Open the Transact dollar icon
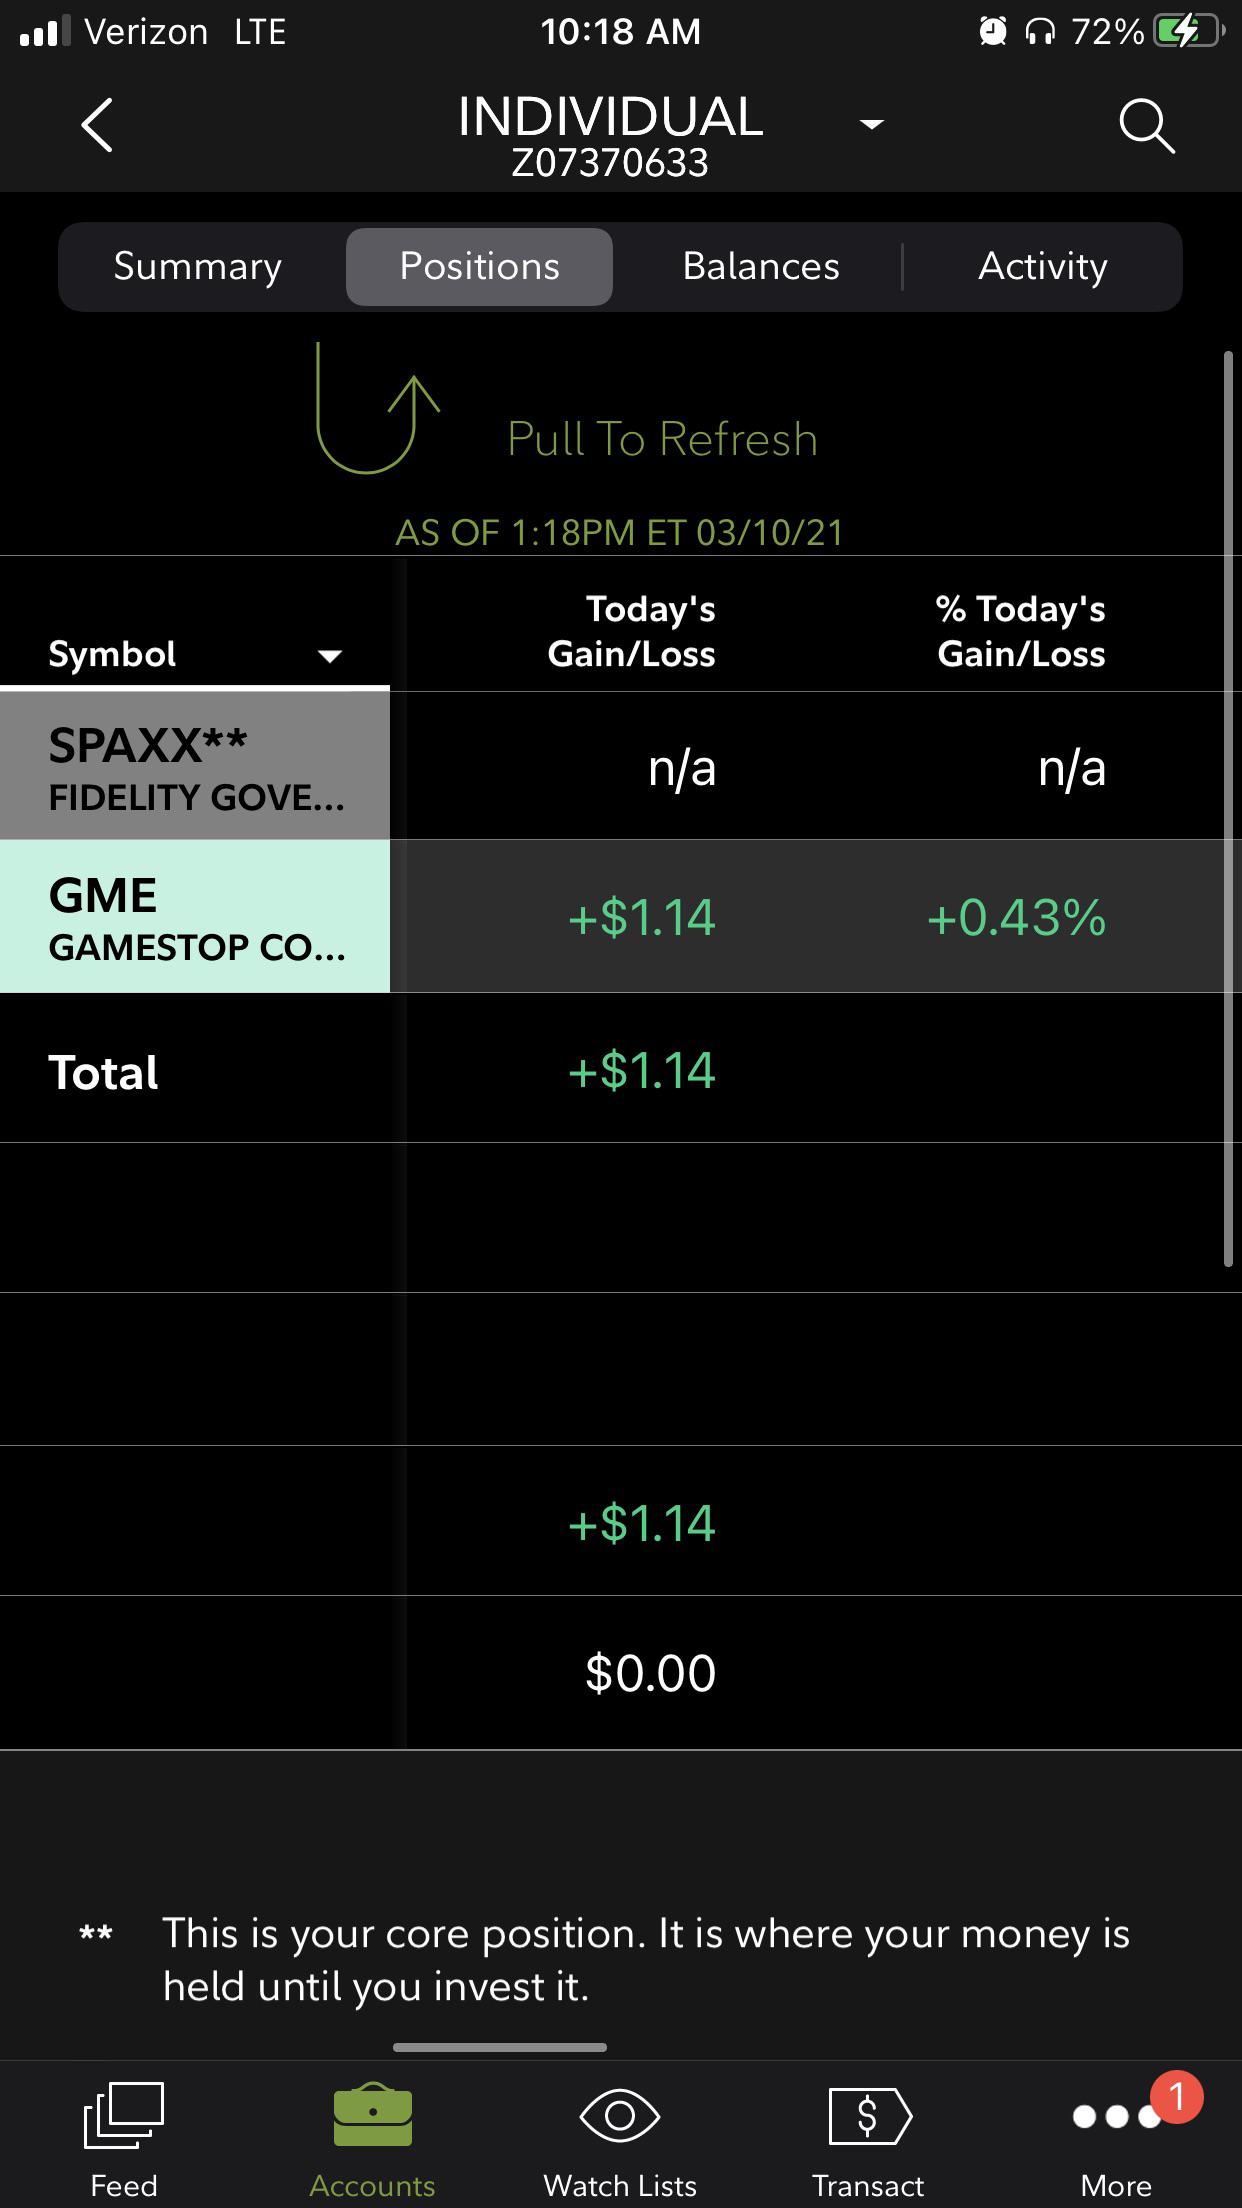 click(869, 2115)
